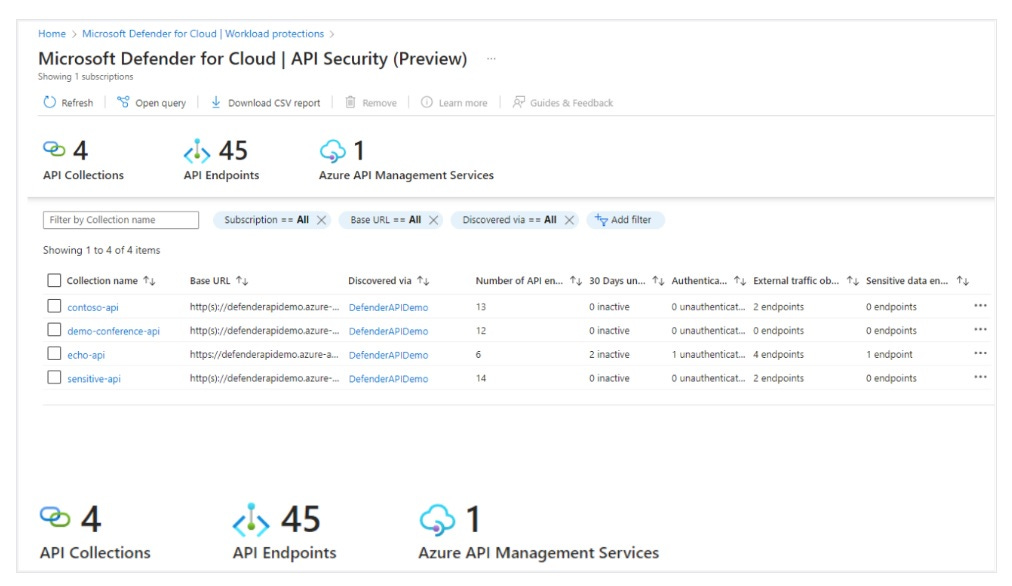This screenshot has width=1012, height=586.
Task: Open the demo-conference-api collection link
Action: coord(114,331)
